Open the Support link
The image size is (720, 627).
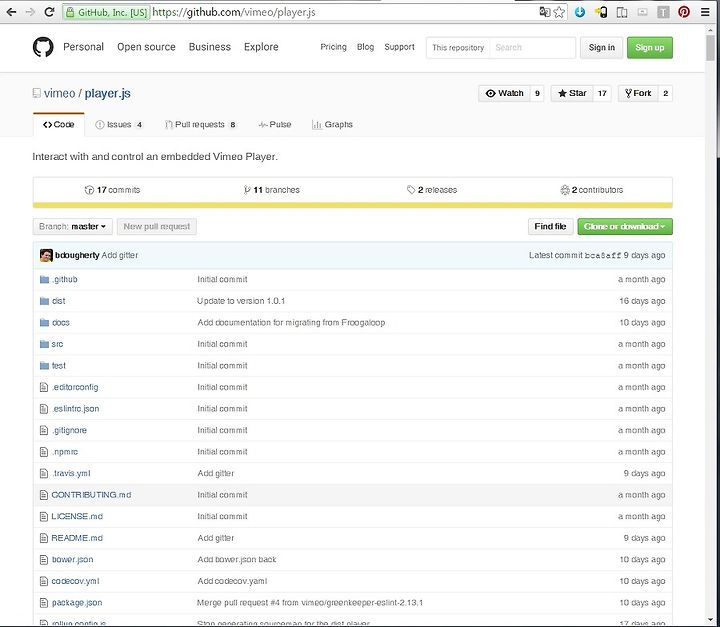[x=399, y=47]
